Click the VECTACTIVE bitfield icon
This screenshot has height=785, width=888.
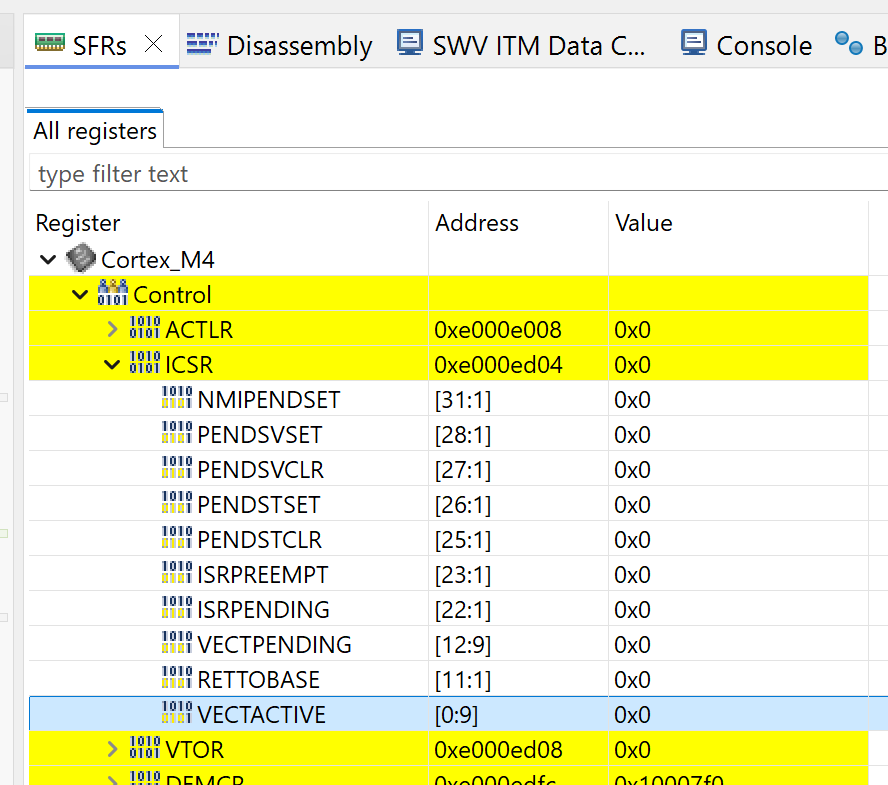(177, 713)
